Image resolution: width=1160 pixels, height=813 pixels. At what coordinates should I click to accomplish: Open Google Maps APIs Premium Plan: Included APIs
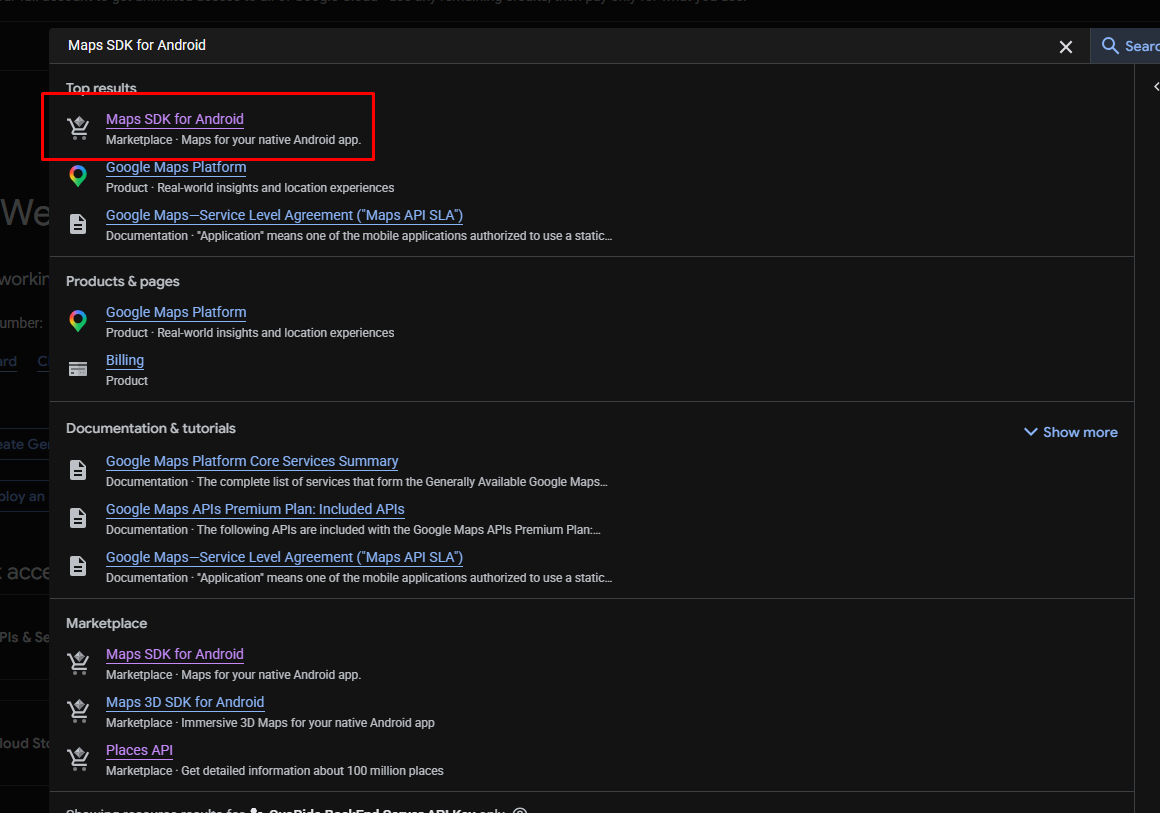[255, 509]
